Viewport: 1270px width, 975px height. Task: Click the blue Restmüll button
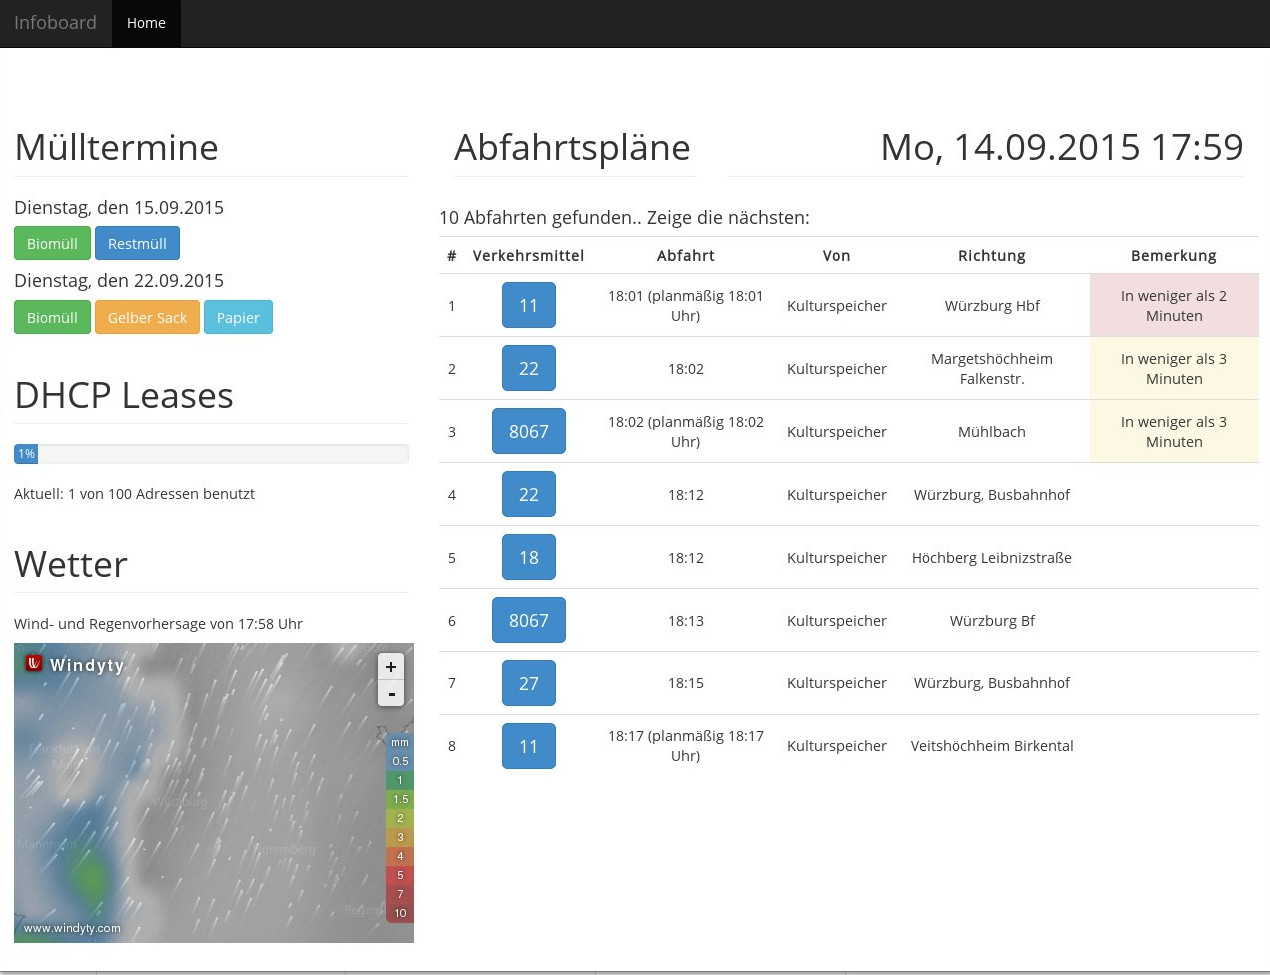point(137,244)
